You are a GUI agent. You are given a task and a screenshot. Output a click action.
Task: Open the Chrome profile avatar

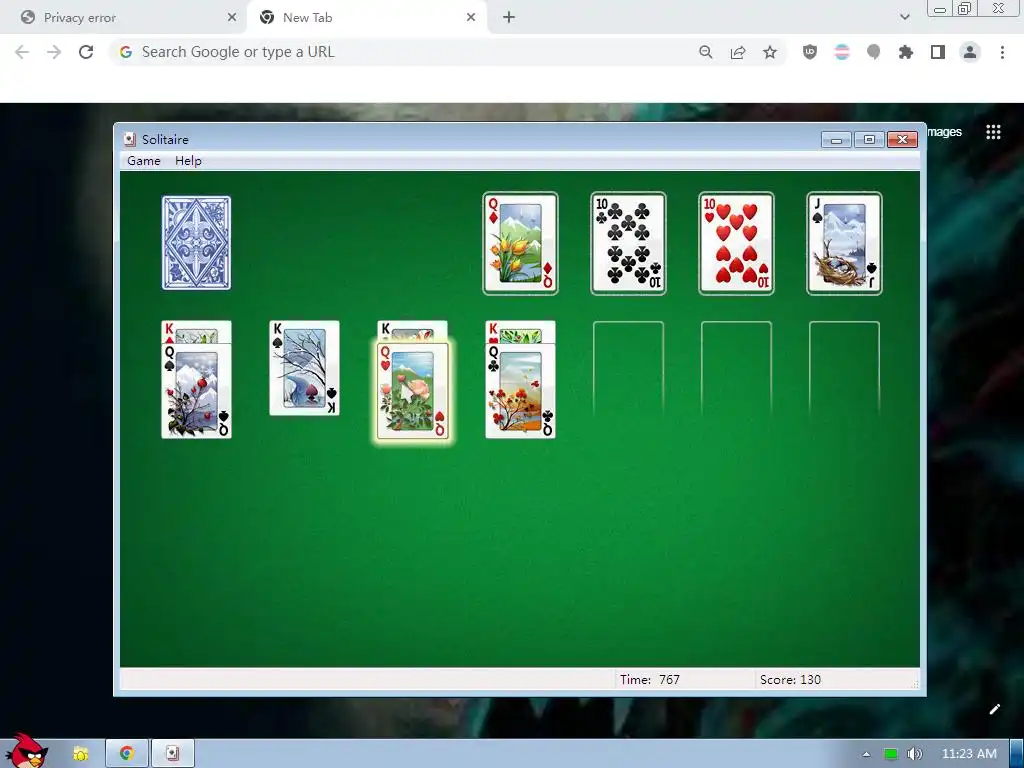pyautogui.click(x=970, y=52)
